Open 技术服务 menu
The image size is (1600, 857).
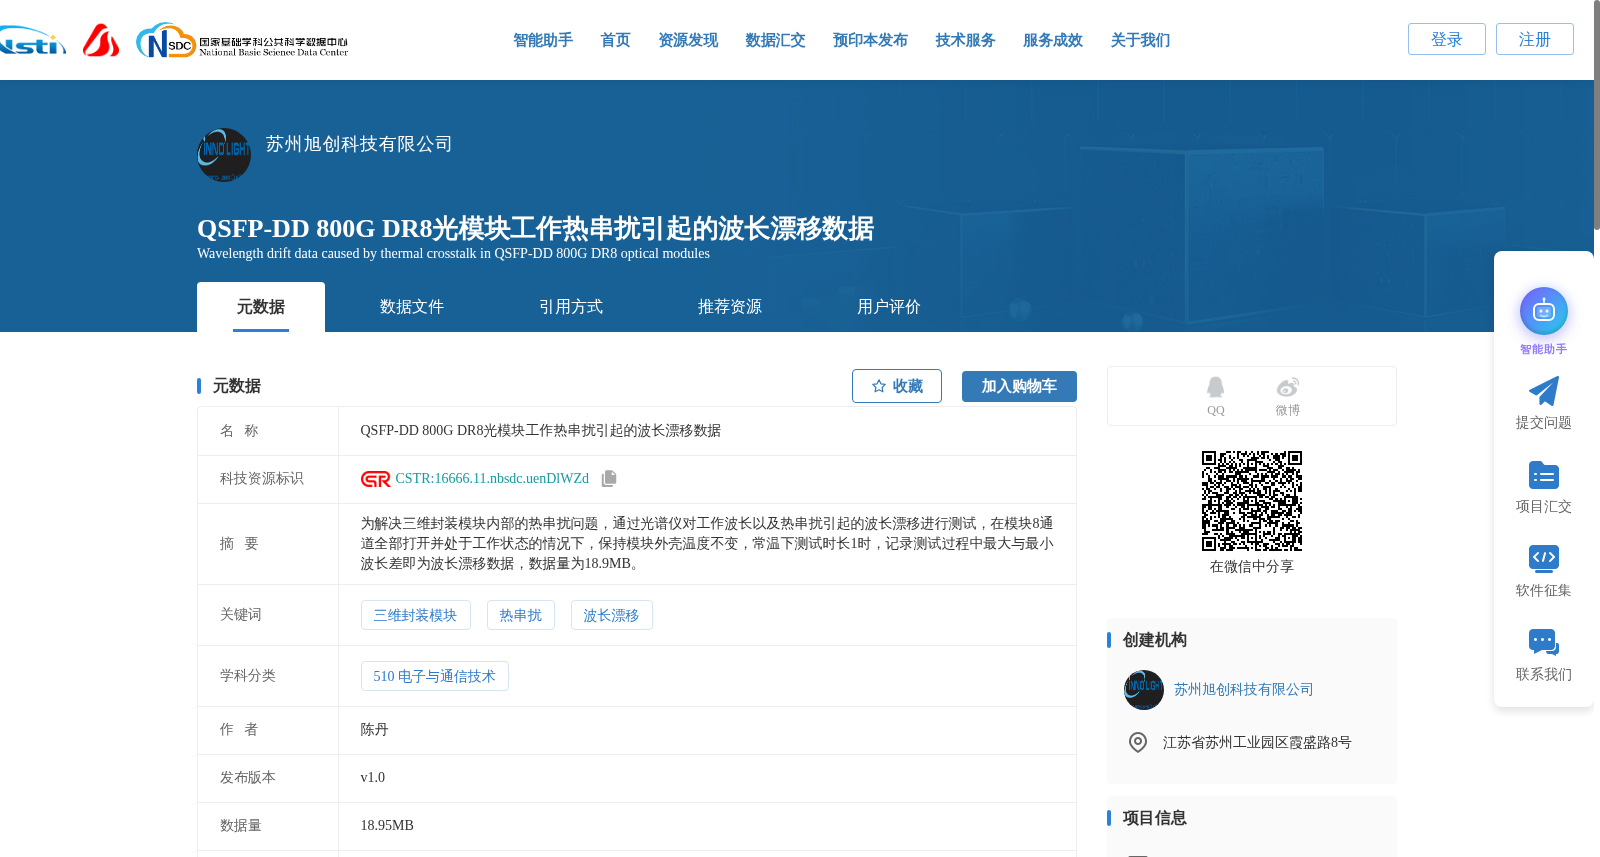965,40
